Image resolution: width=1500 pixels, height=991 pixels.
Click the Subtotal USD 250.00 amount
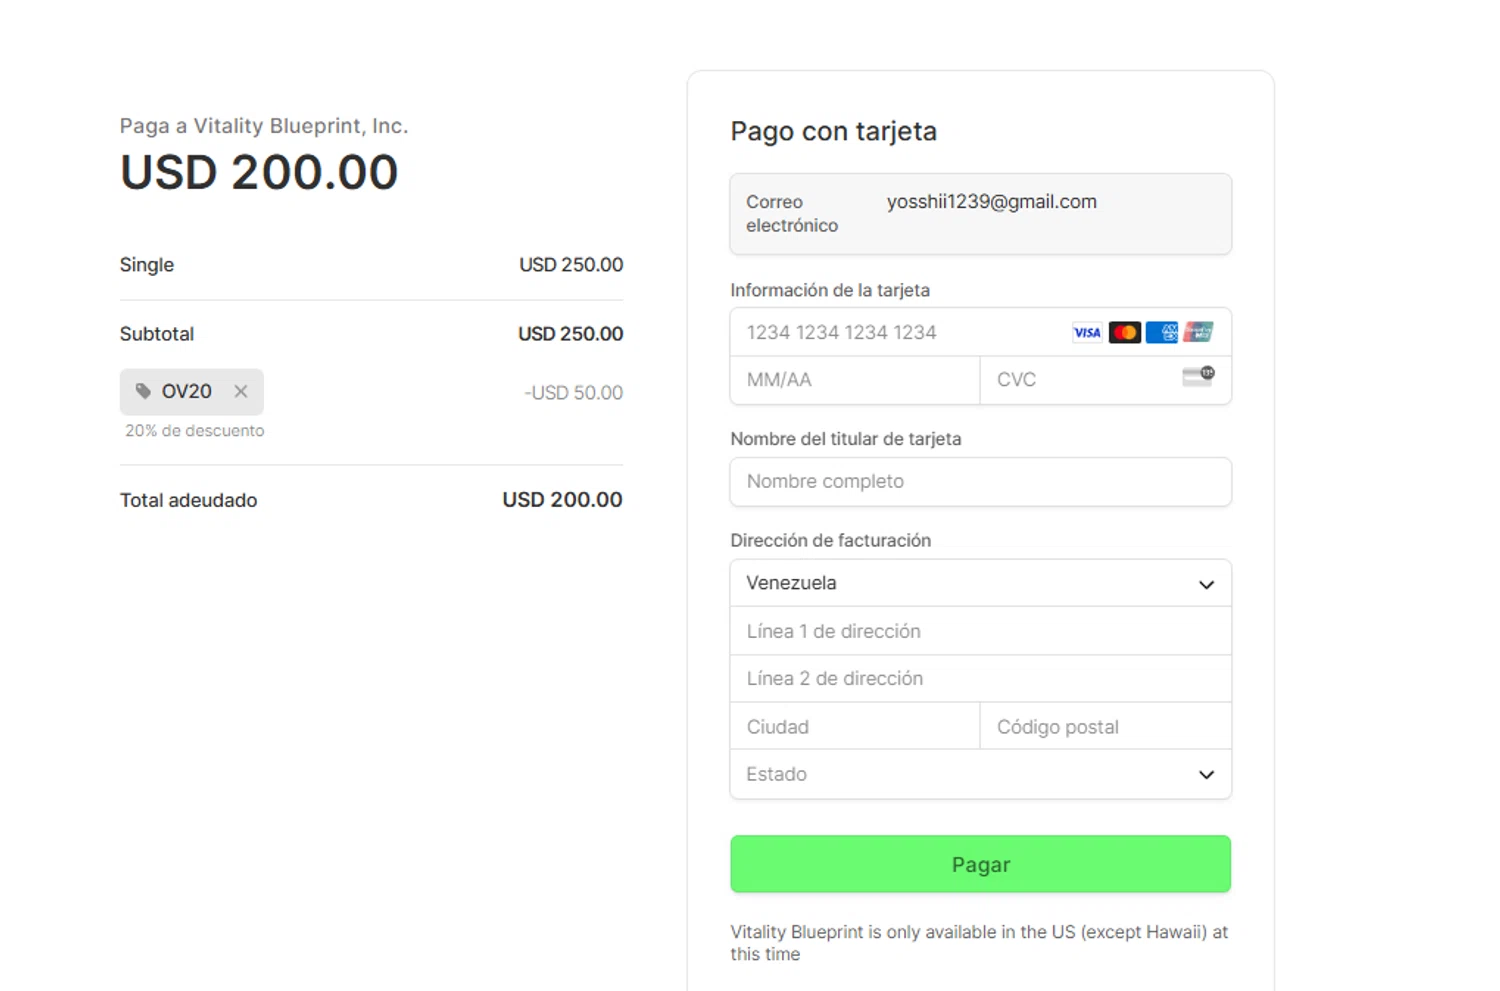[x=570, y=334]
